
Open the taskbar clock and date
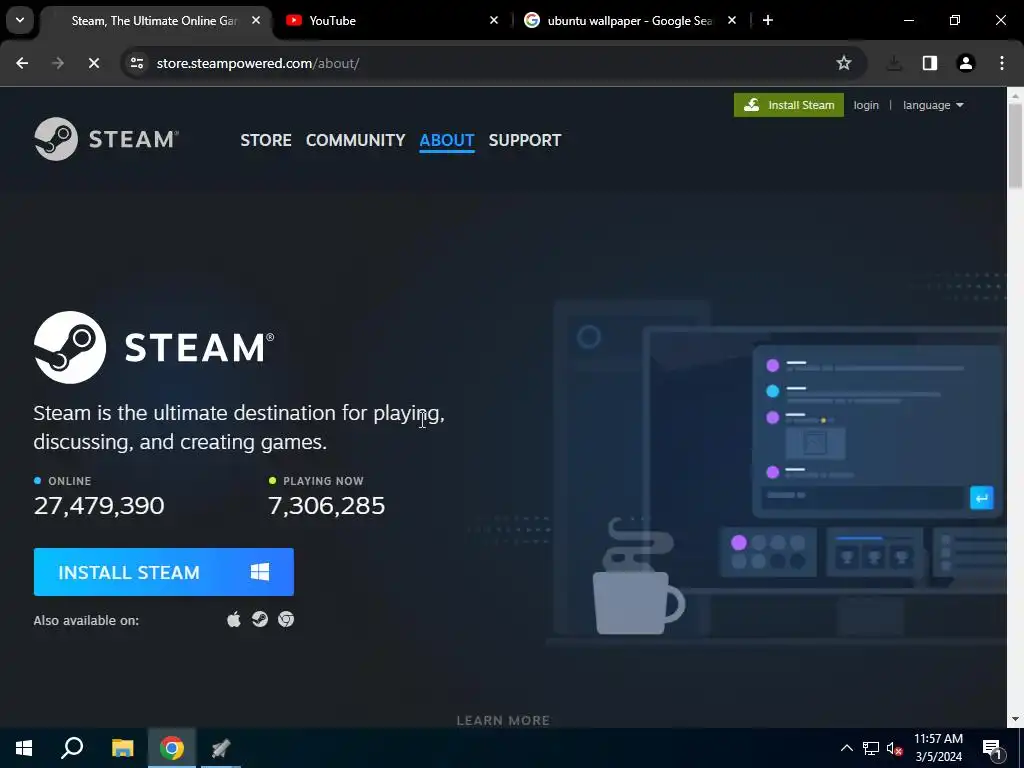click(938, 748)
